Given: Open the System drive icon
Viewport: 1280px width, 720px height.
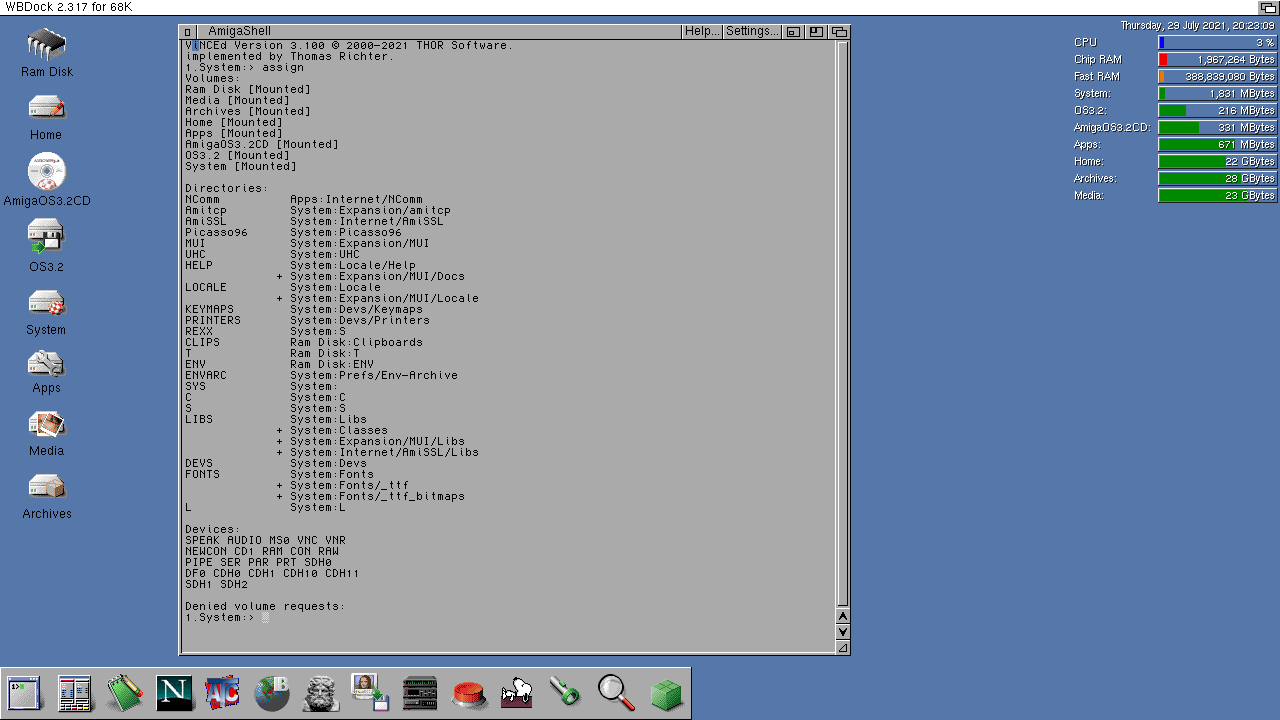Looking at the screenshot, I should [46, 302].
